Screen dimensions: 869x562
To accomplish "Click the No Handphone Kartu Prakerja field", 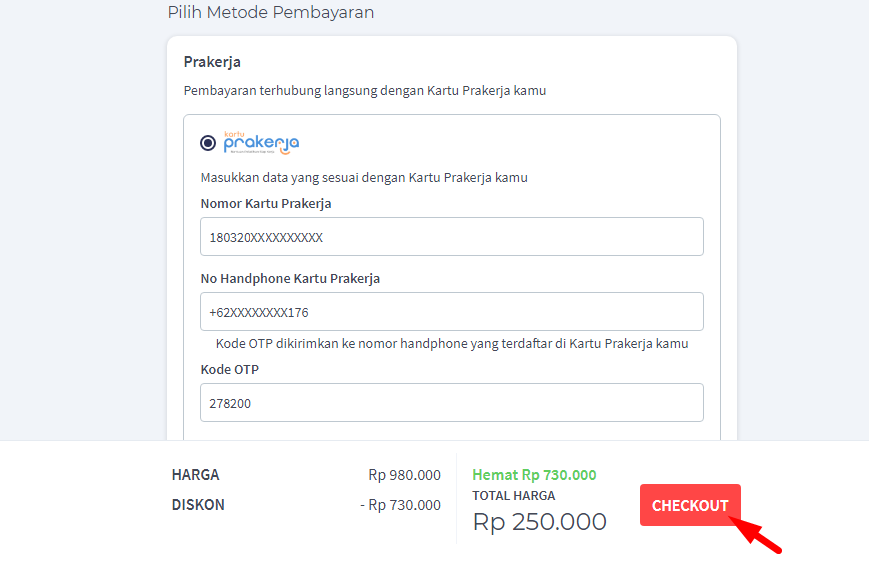I will pyautogui.click(x=451, y=312).
